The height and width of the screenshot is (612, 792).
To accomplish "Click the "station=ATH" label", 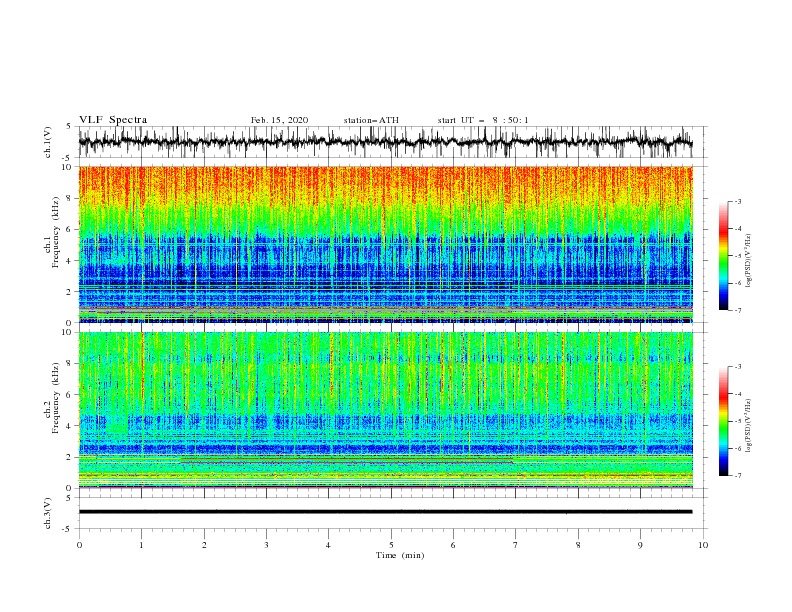I will tap(371, 120).
